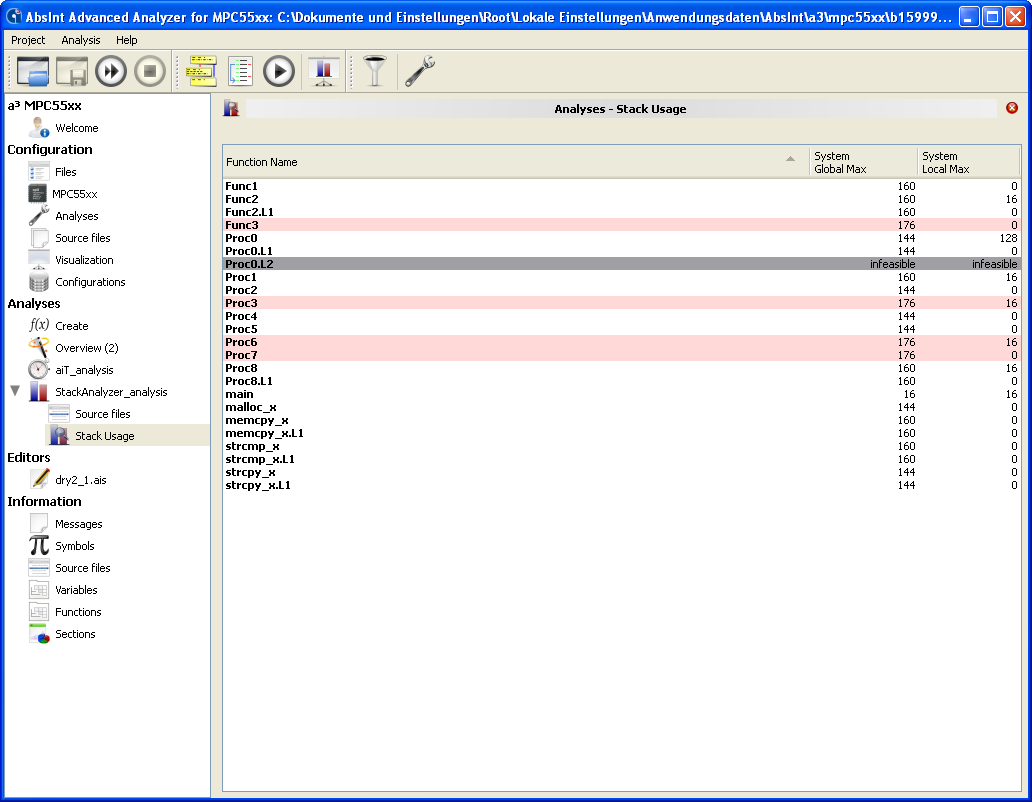Screen dimensions: 1032x802
Task: Collapse the StackAnalyzer_analysis tree arrow
Action: point(15,391)
